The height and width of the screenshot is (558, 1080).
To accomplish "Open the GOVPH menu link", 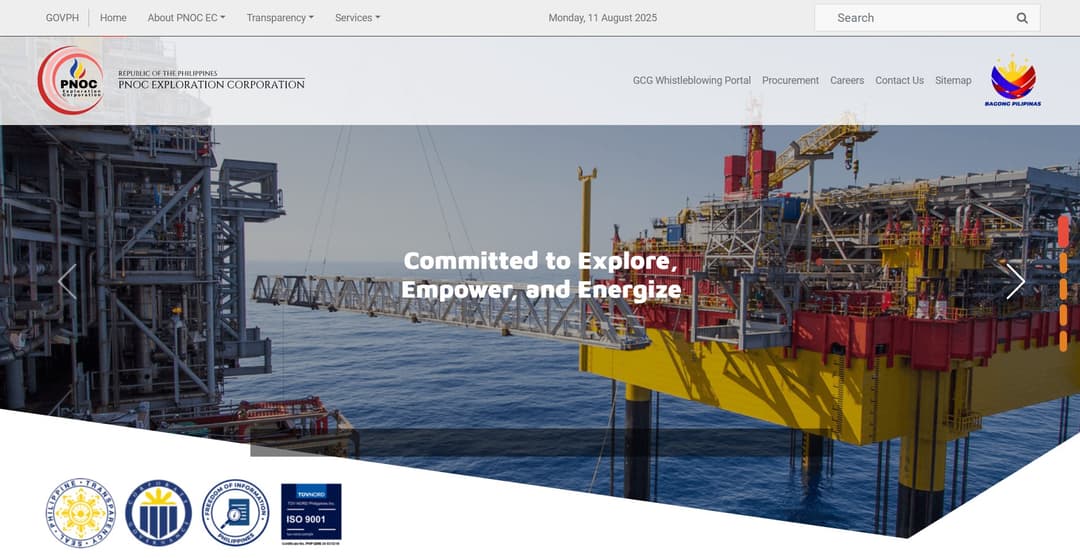I will 62,18.
